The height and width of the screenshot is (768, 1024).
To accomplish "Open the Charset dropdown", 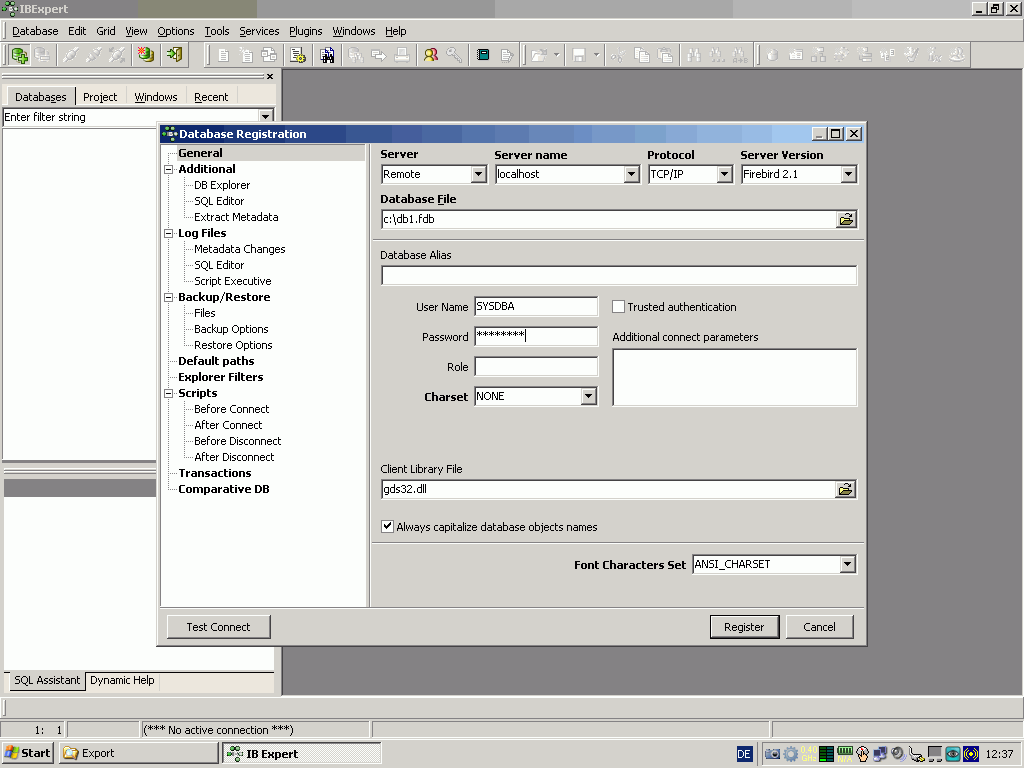I will [588, 396].
